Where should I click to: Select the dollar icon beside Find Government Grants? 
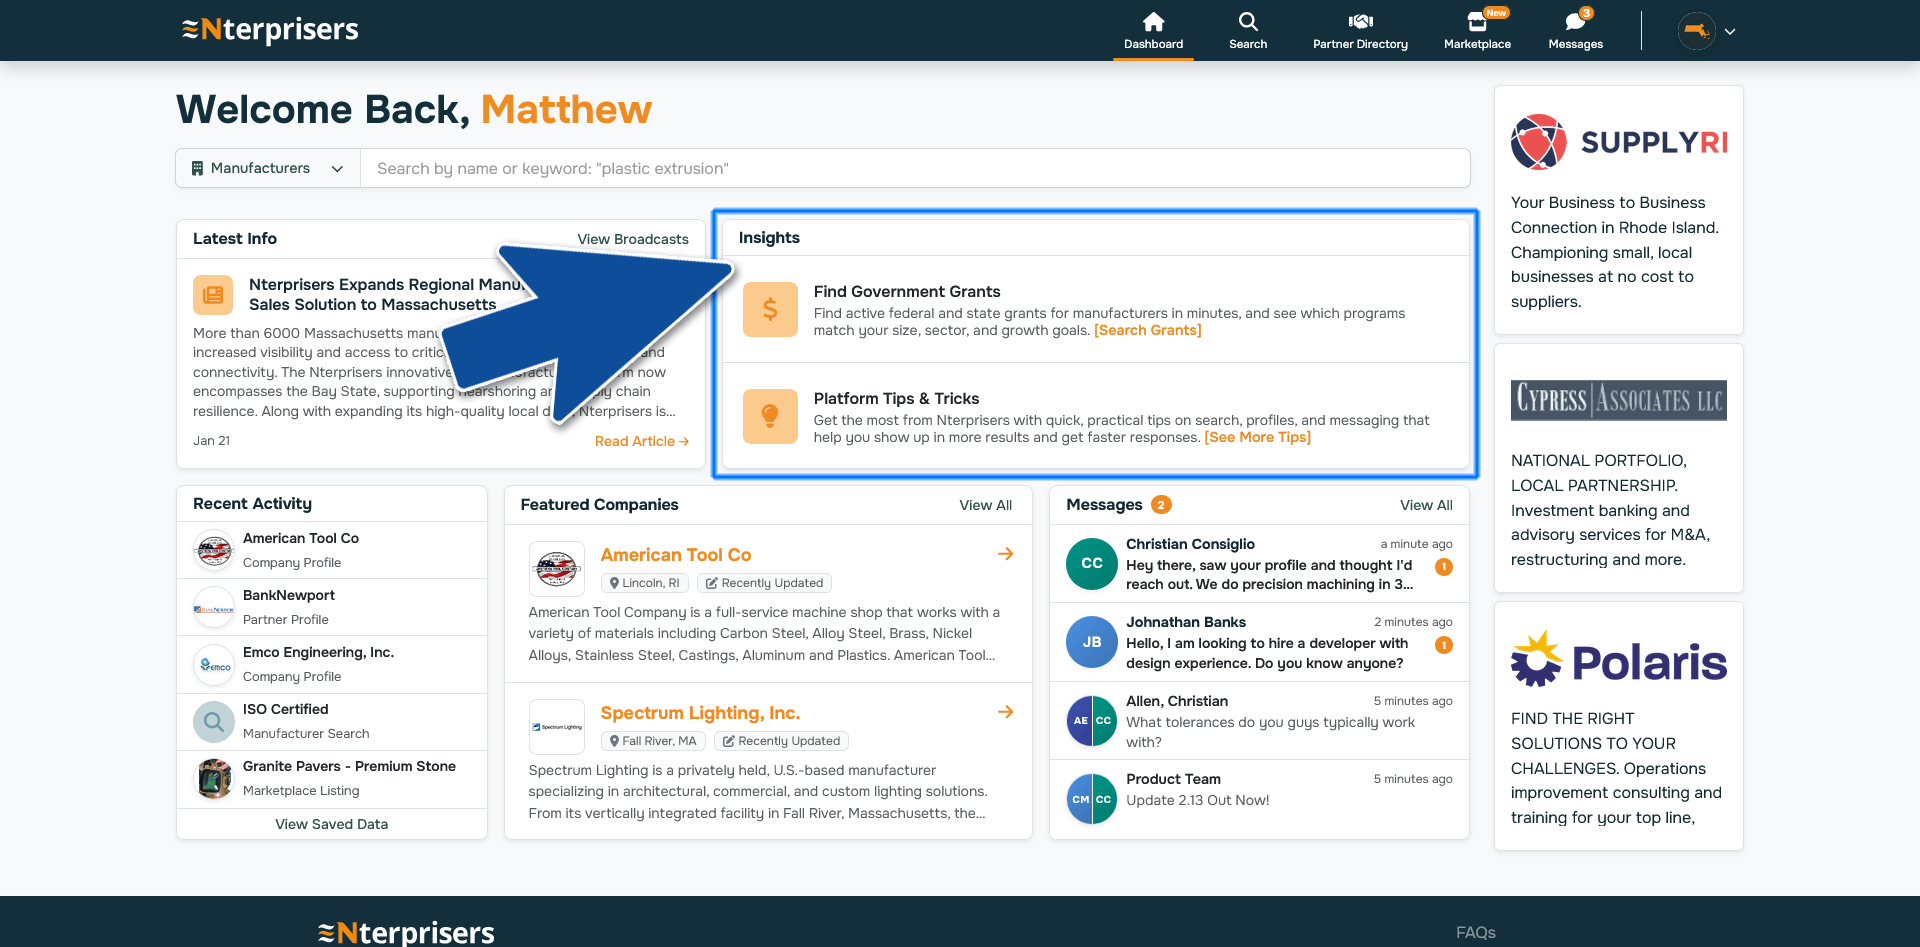769,309
